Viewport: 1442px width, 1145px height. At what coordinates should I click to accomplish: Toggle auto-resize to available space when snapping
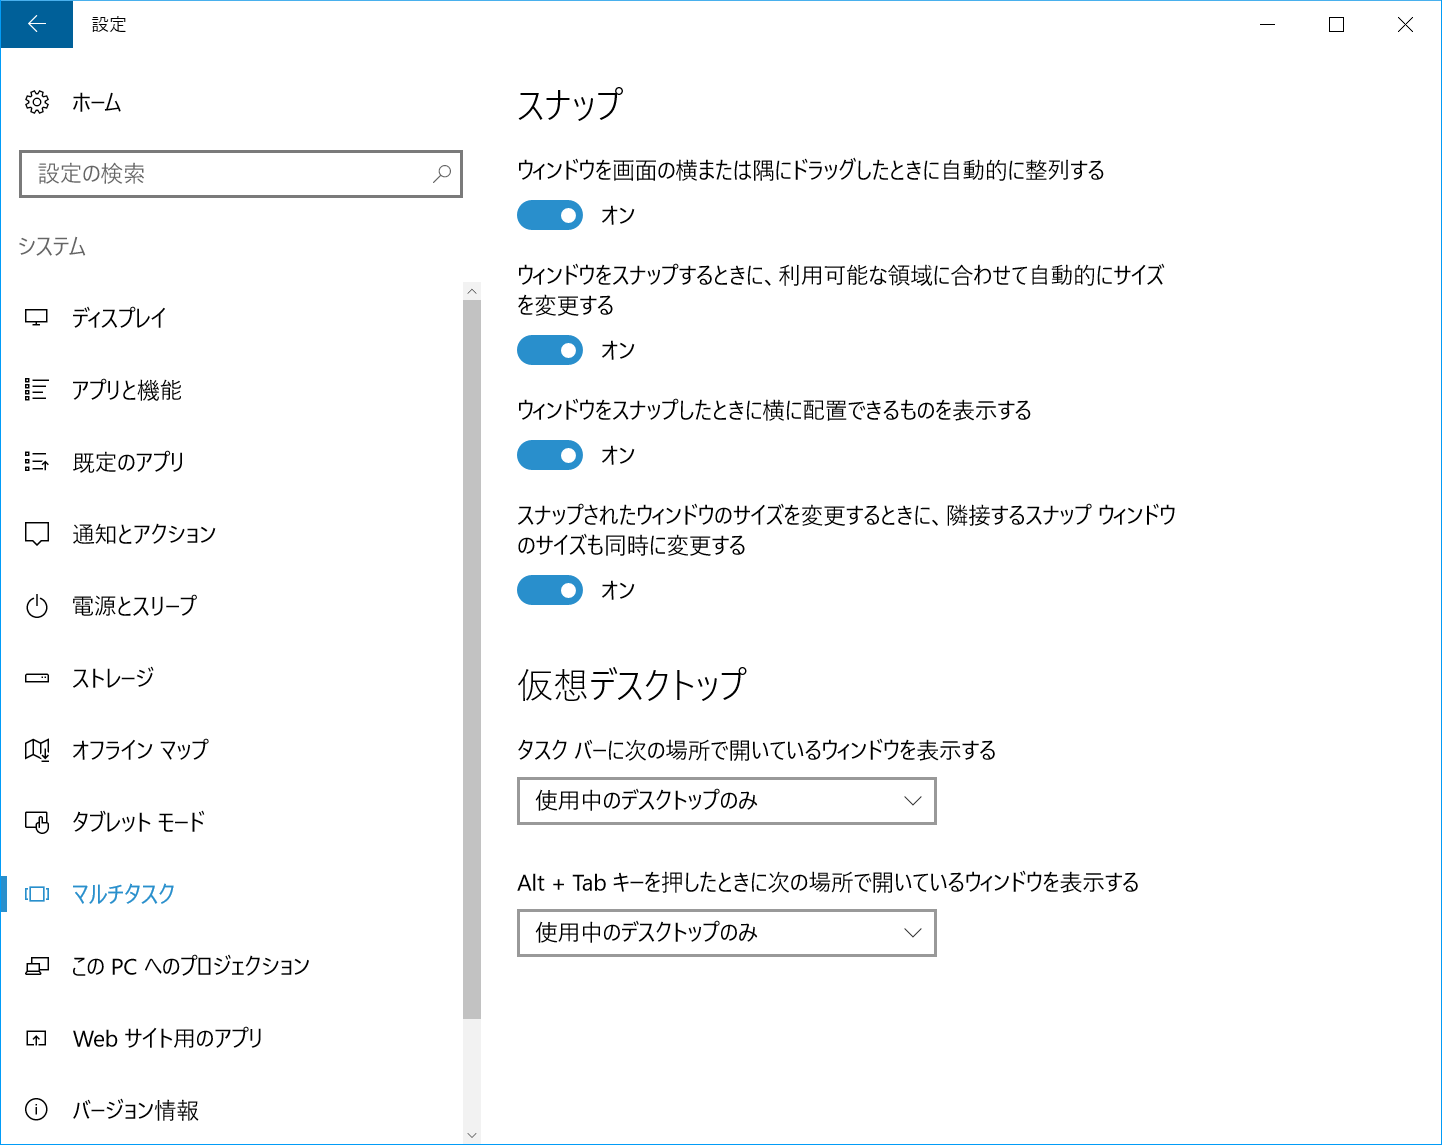coord(550,350)
